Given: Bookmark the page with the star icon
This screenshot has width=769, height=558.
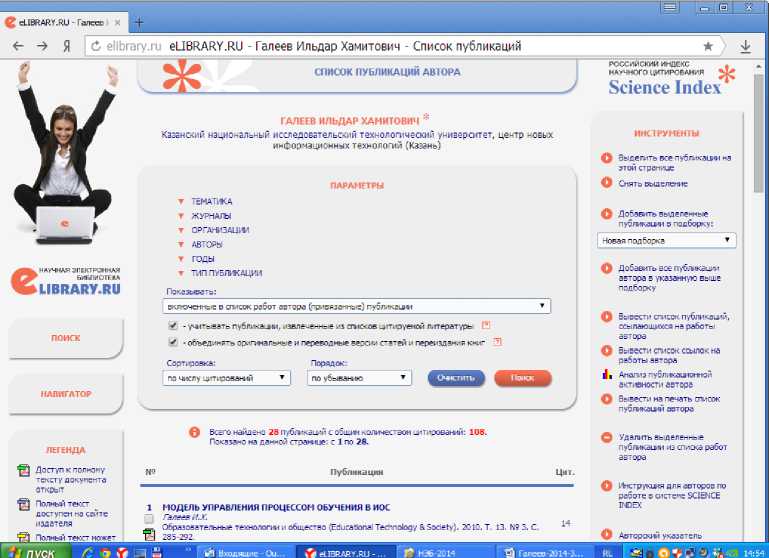Looking at the screenshot, I should (x=708, y=46).
